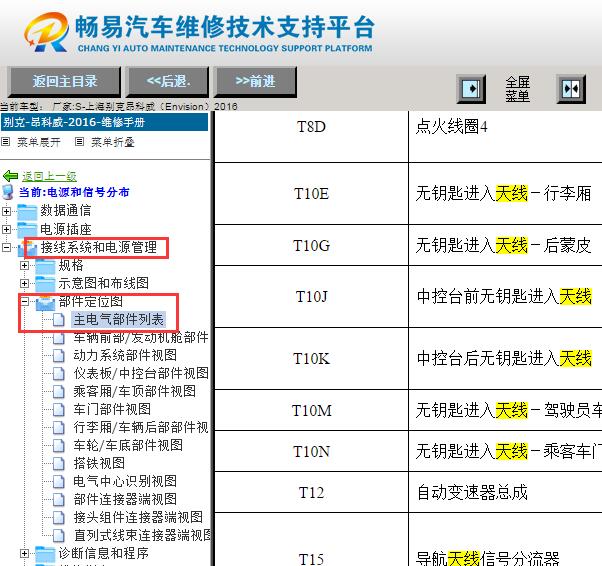Screen dimensions: 602x566
Task: Open 车轮/车底部件视图 document
Action: [x=128, y=445]
